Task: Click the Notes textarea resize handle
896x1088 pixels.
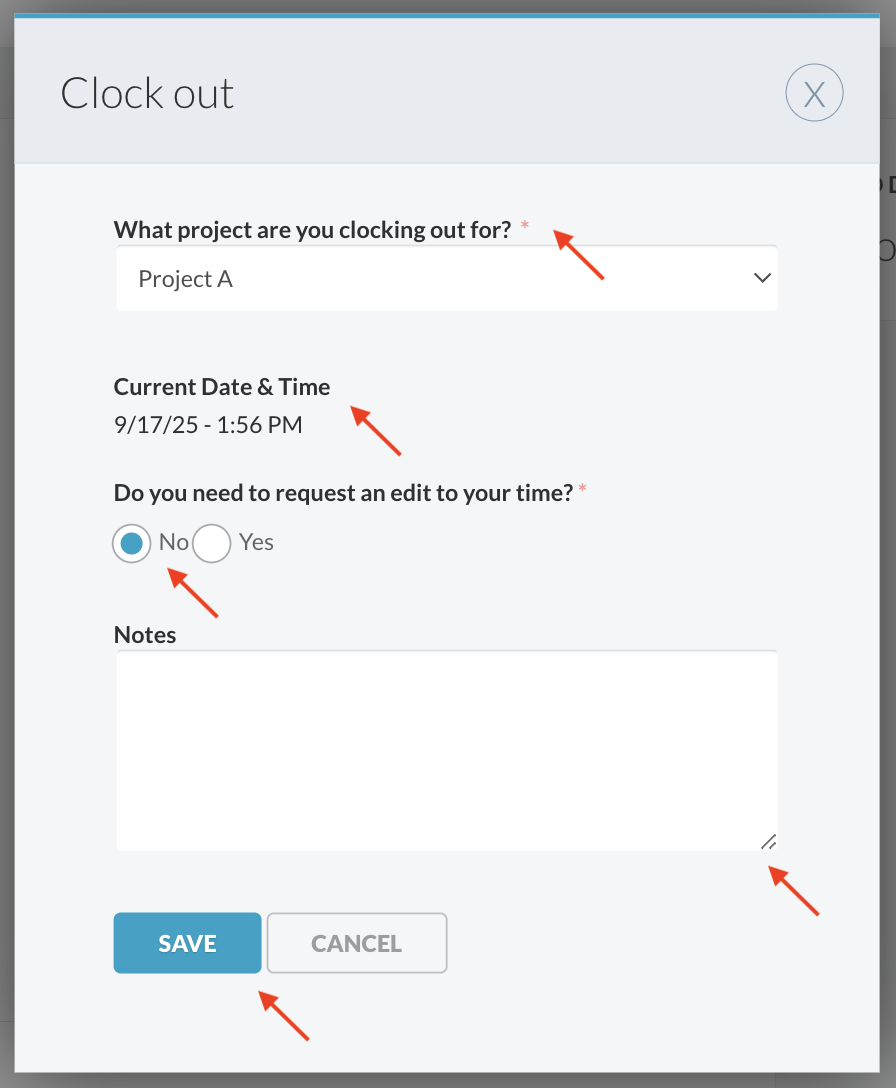Action: point(768,842)
